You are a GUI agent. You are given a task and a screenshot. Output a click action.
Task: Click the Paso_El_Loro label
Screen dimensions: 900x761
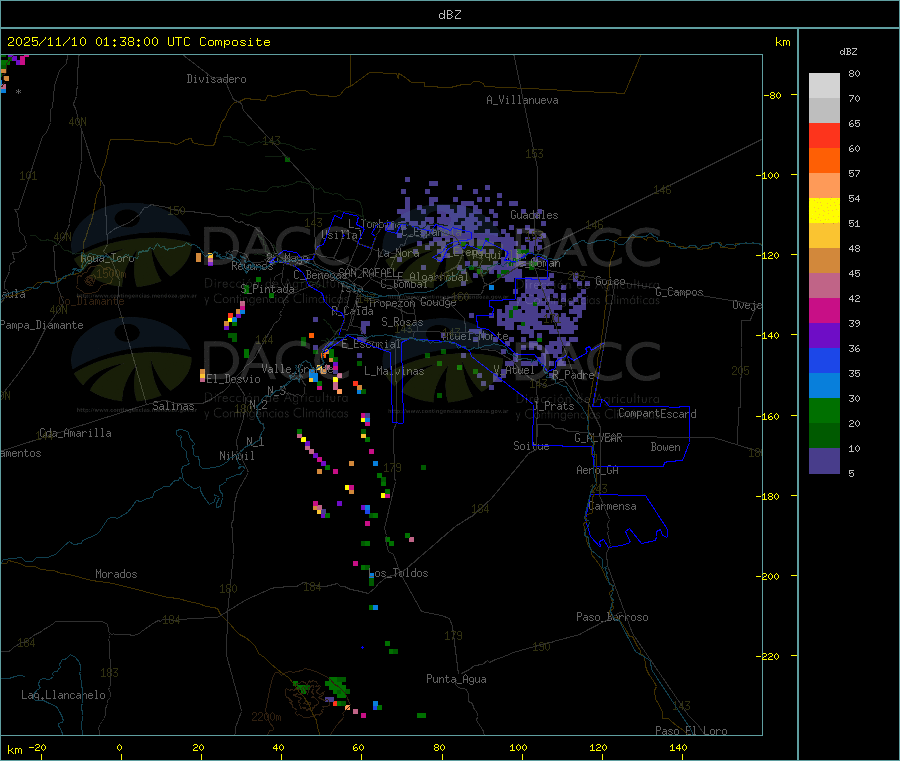(691, 731)
